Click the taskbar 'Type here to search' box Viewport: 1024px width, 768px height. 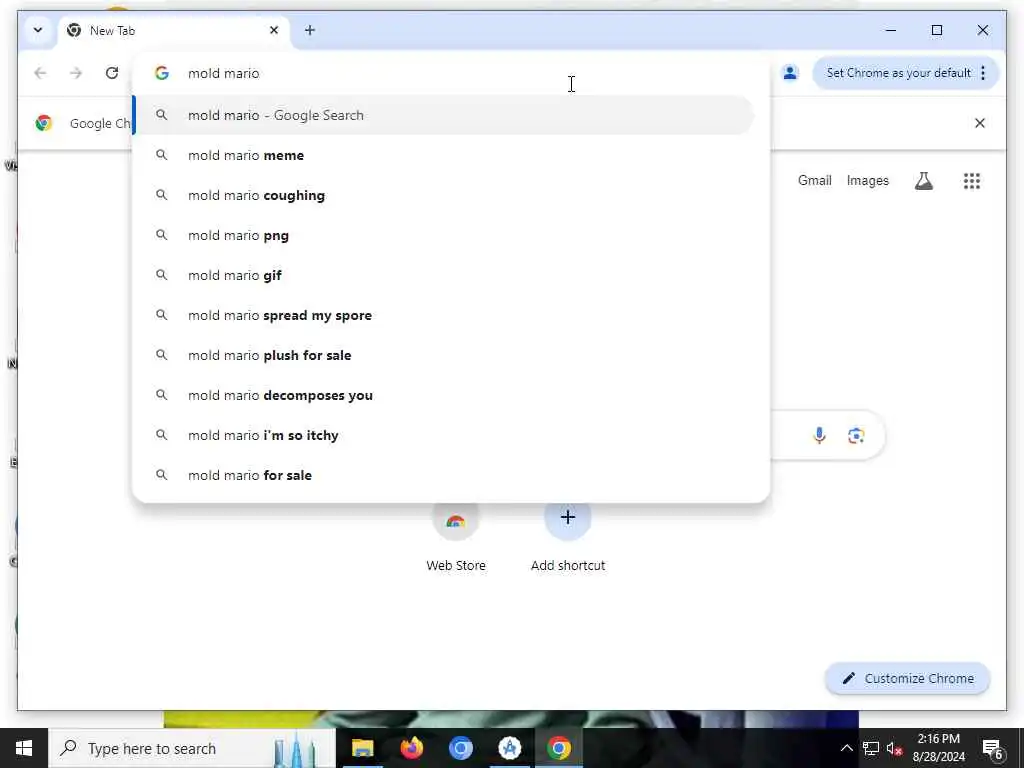193,748
